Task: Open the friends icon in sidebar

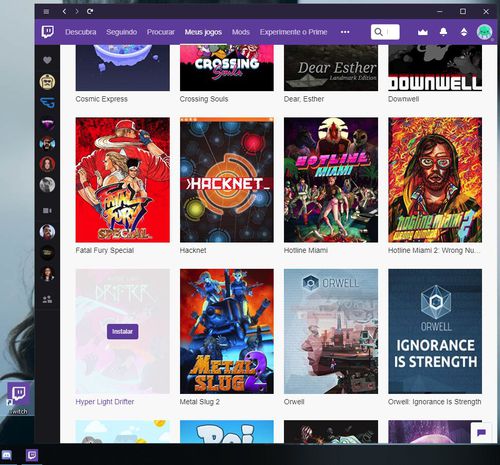Action: click(47, 299)
